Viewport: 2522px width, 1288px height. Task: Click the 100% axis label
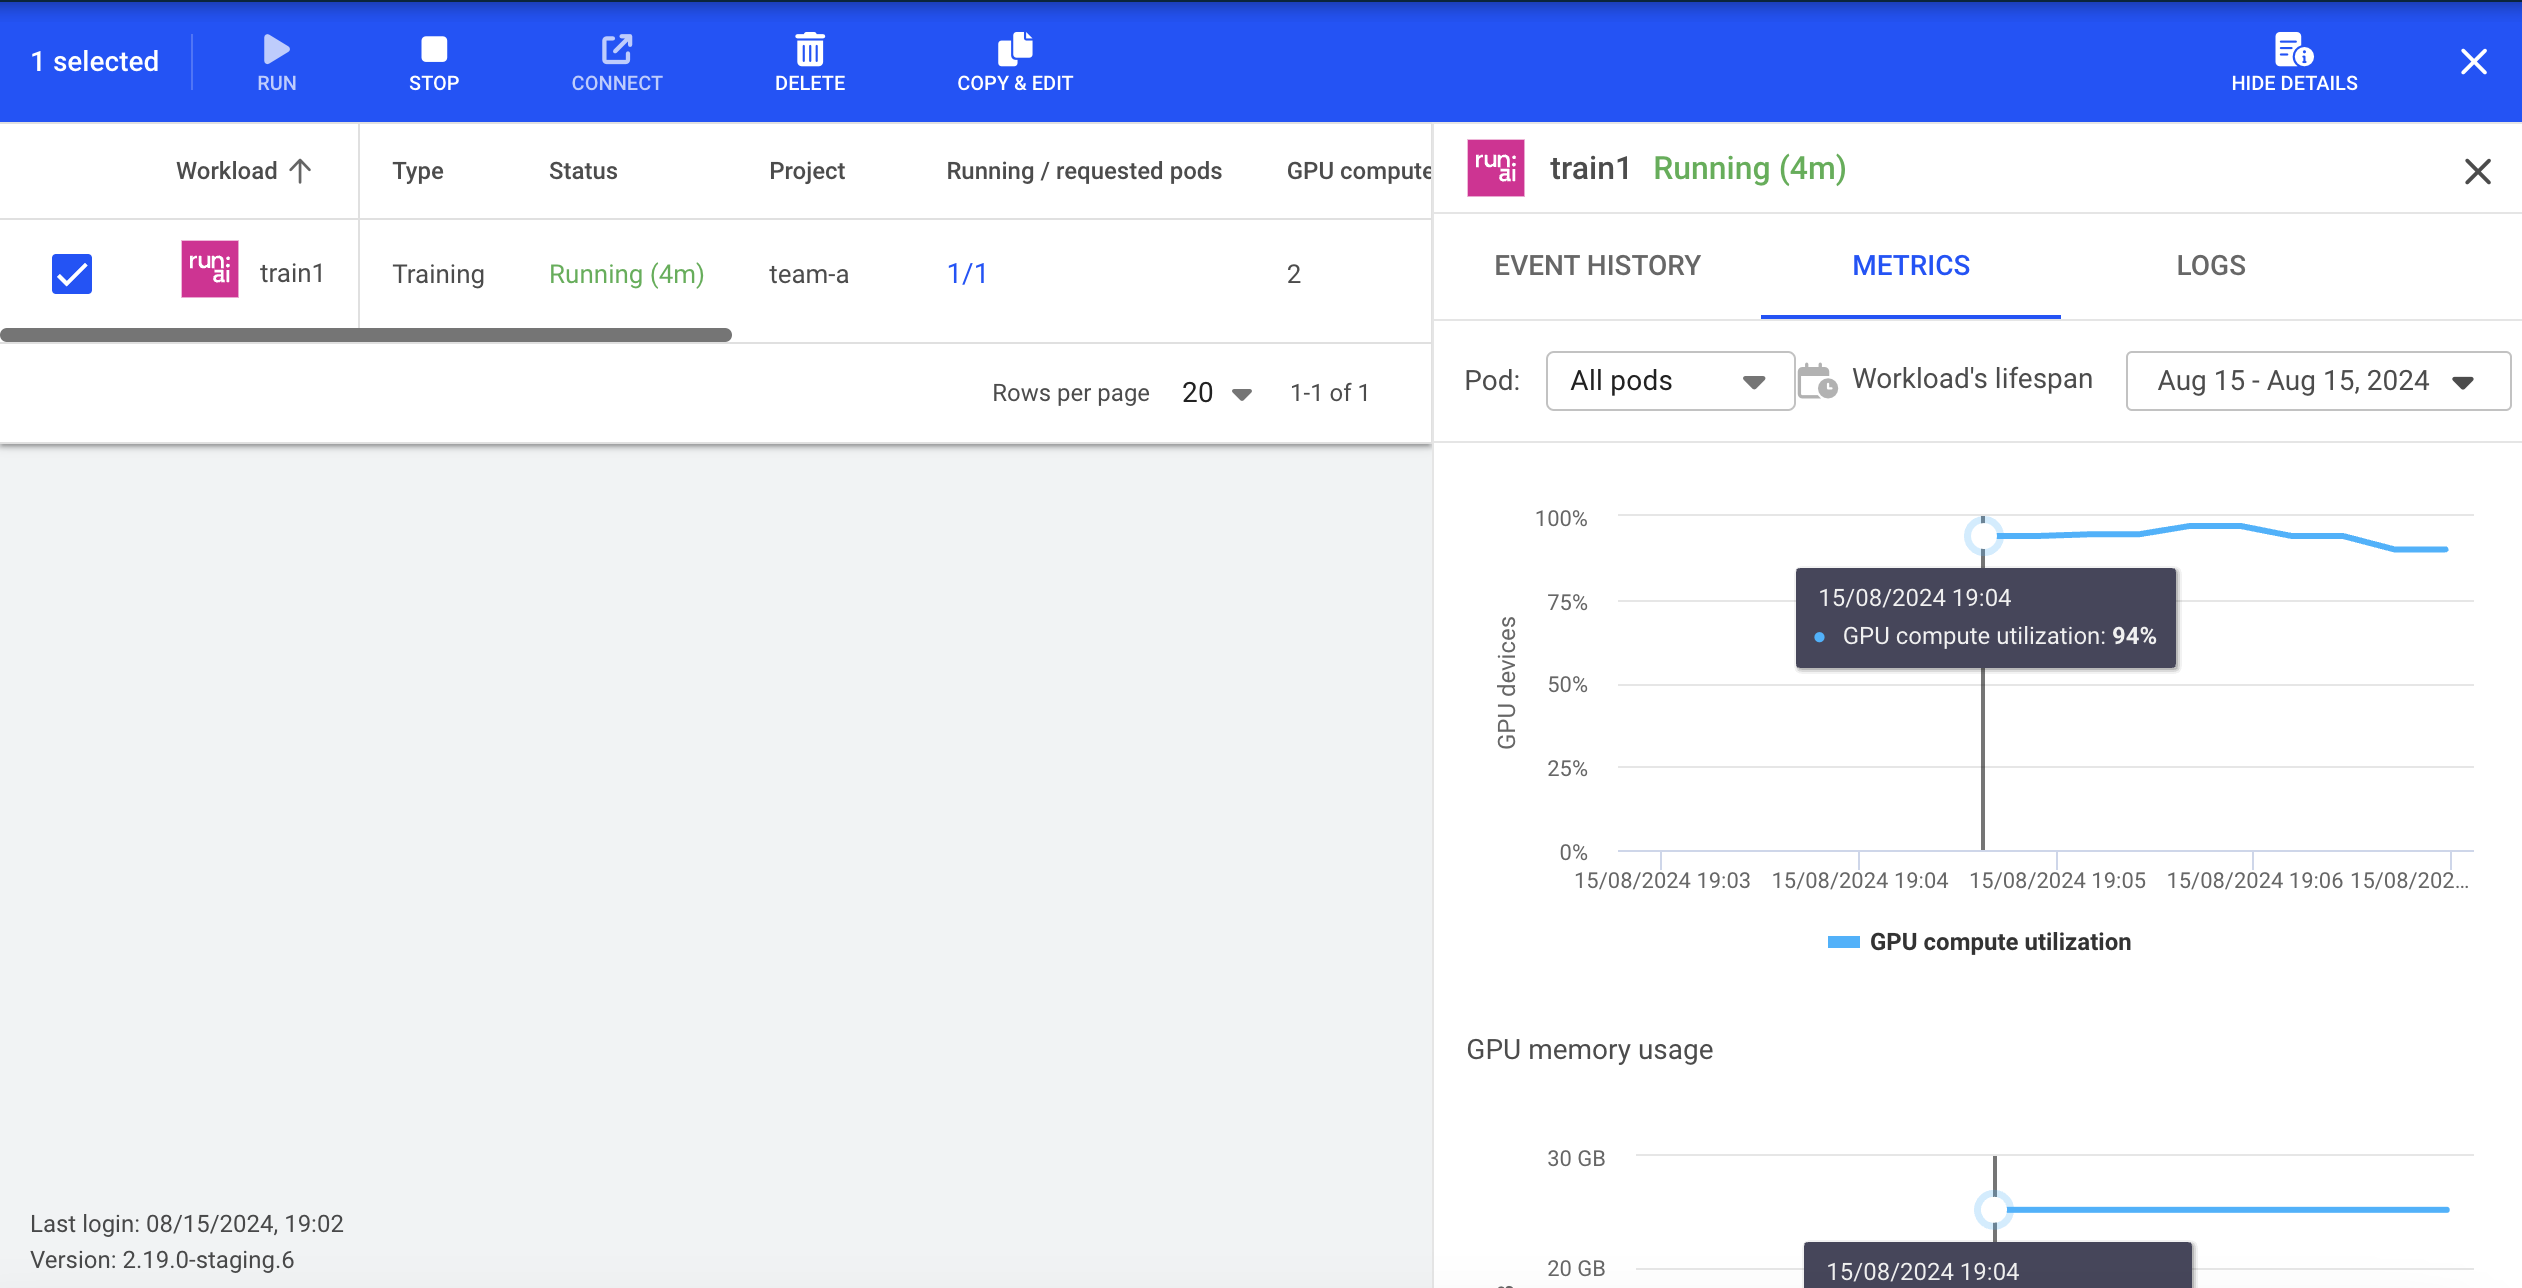click(x=1560, y=518)
